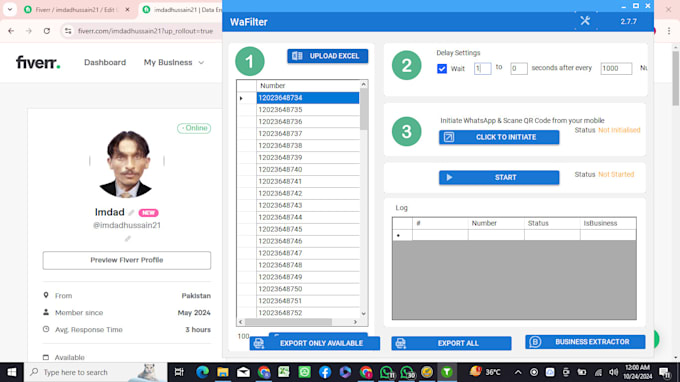The width and height of the screenshot is (680, 382).
Task: Reload the browser page
Action: (x=46, y=31)
